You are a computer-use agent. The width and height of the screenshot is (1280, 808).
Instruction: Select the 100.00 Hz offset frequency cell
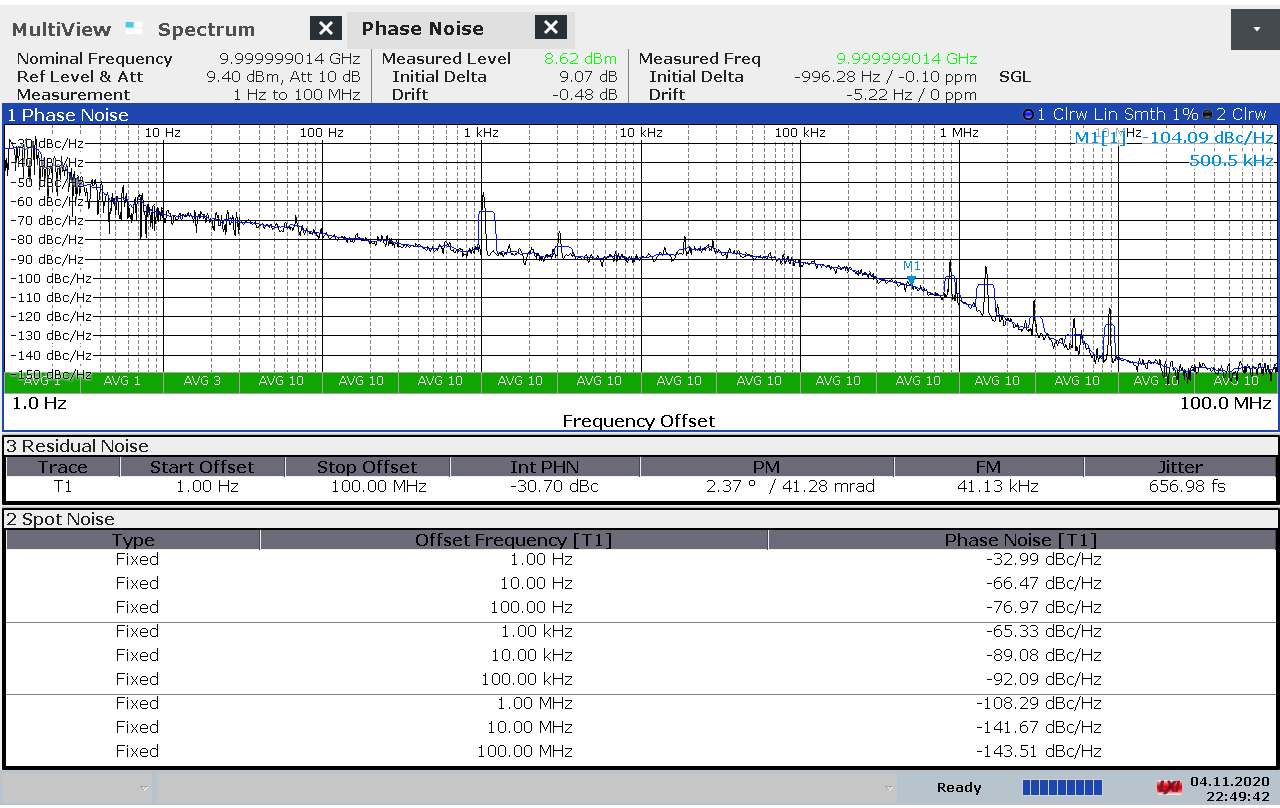[x=531, y=607]
